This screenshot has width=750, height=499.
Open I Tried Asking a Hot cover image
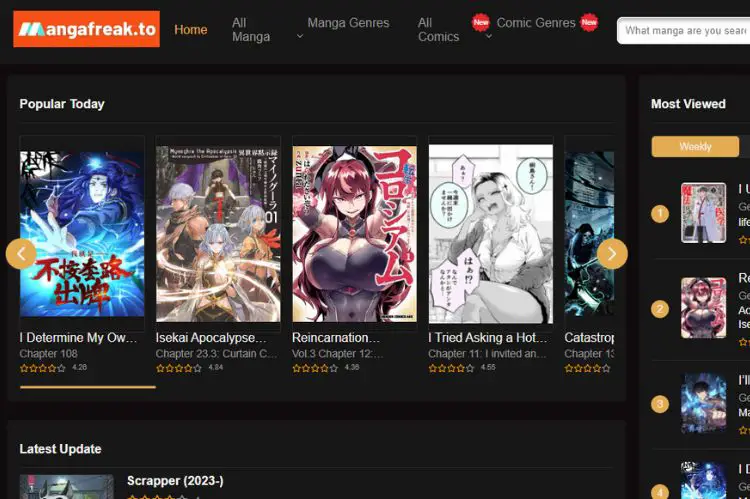491,234
